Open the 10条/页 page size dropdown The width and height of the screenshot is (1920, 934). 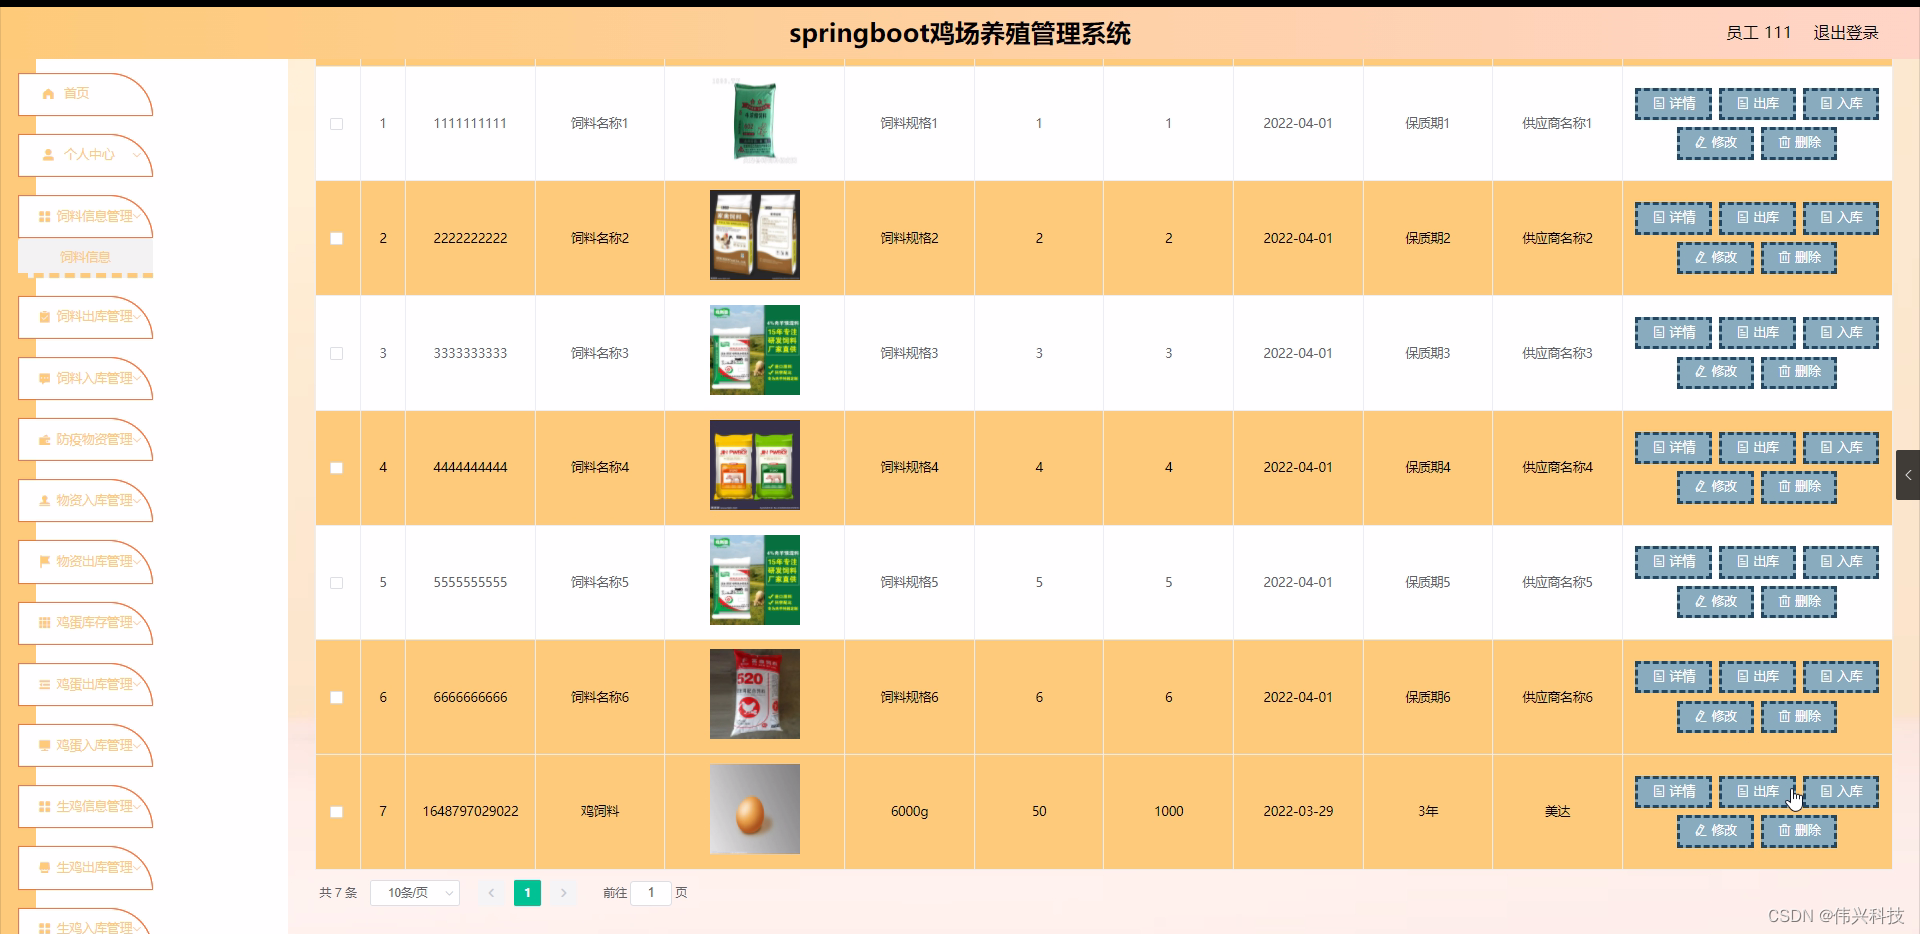[414, 893]
